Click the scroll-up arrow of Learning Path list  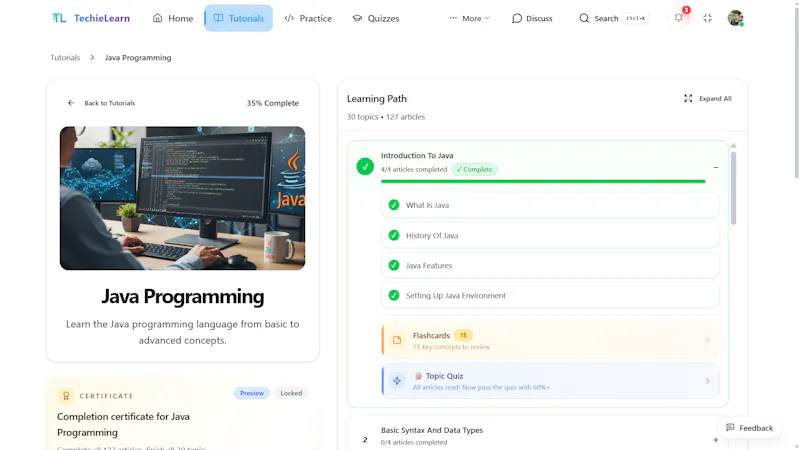(733, 146)
